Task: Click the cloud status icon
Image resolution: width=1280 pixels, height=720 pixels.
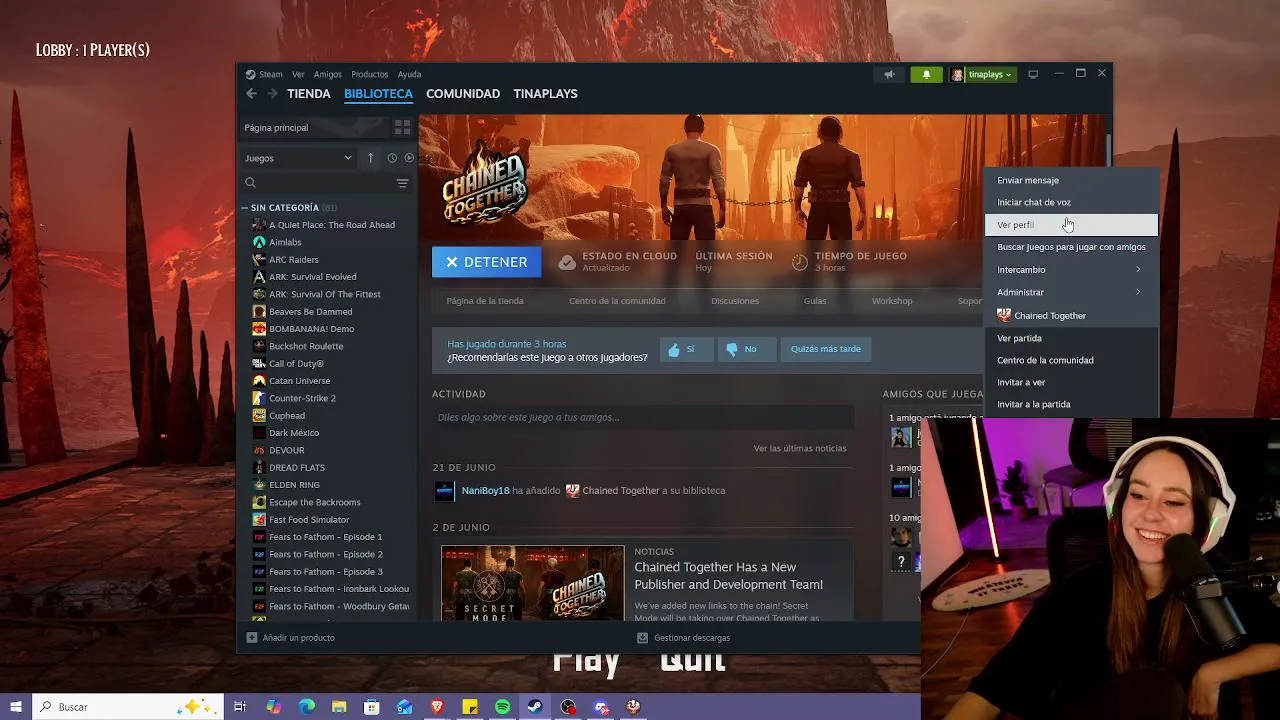Action: point(567,262)
